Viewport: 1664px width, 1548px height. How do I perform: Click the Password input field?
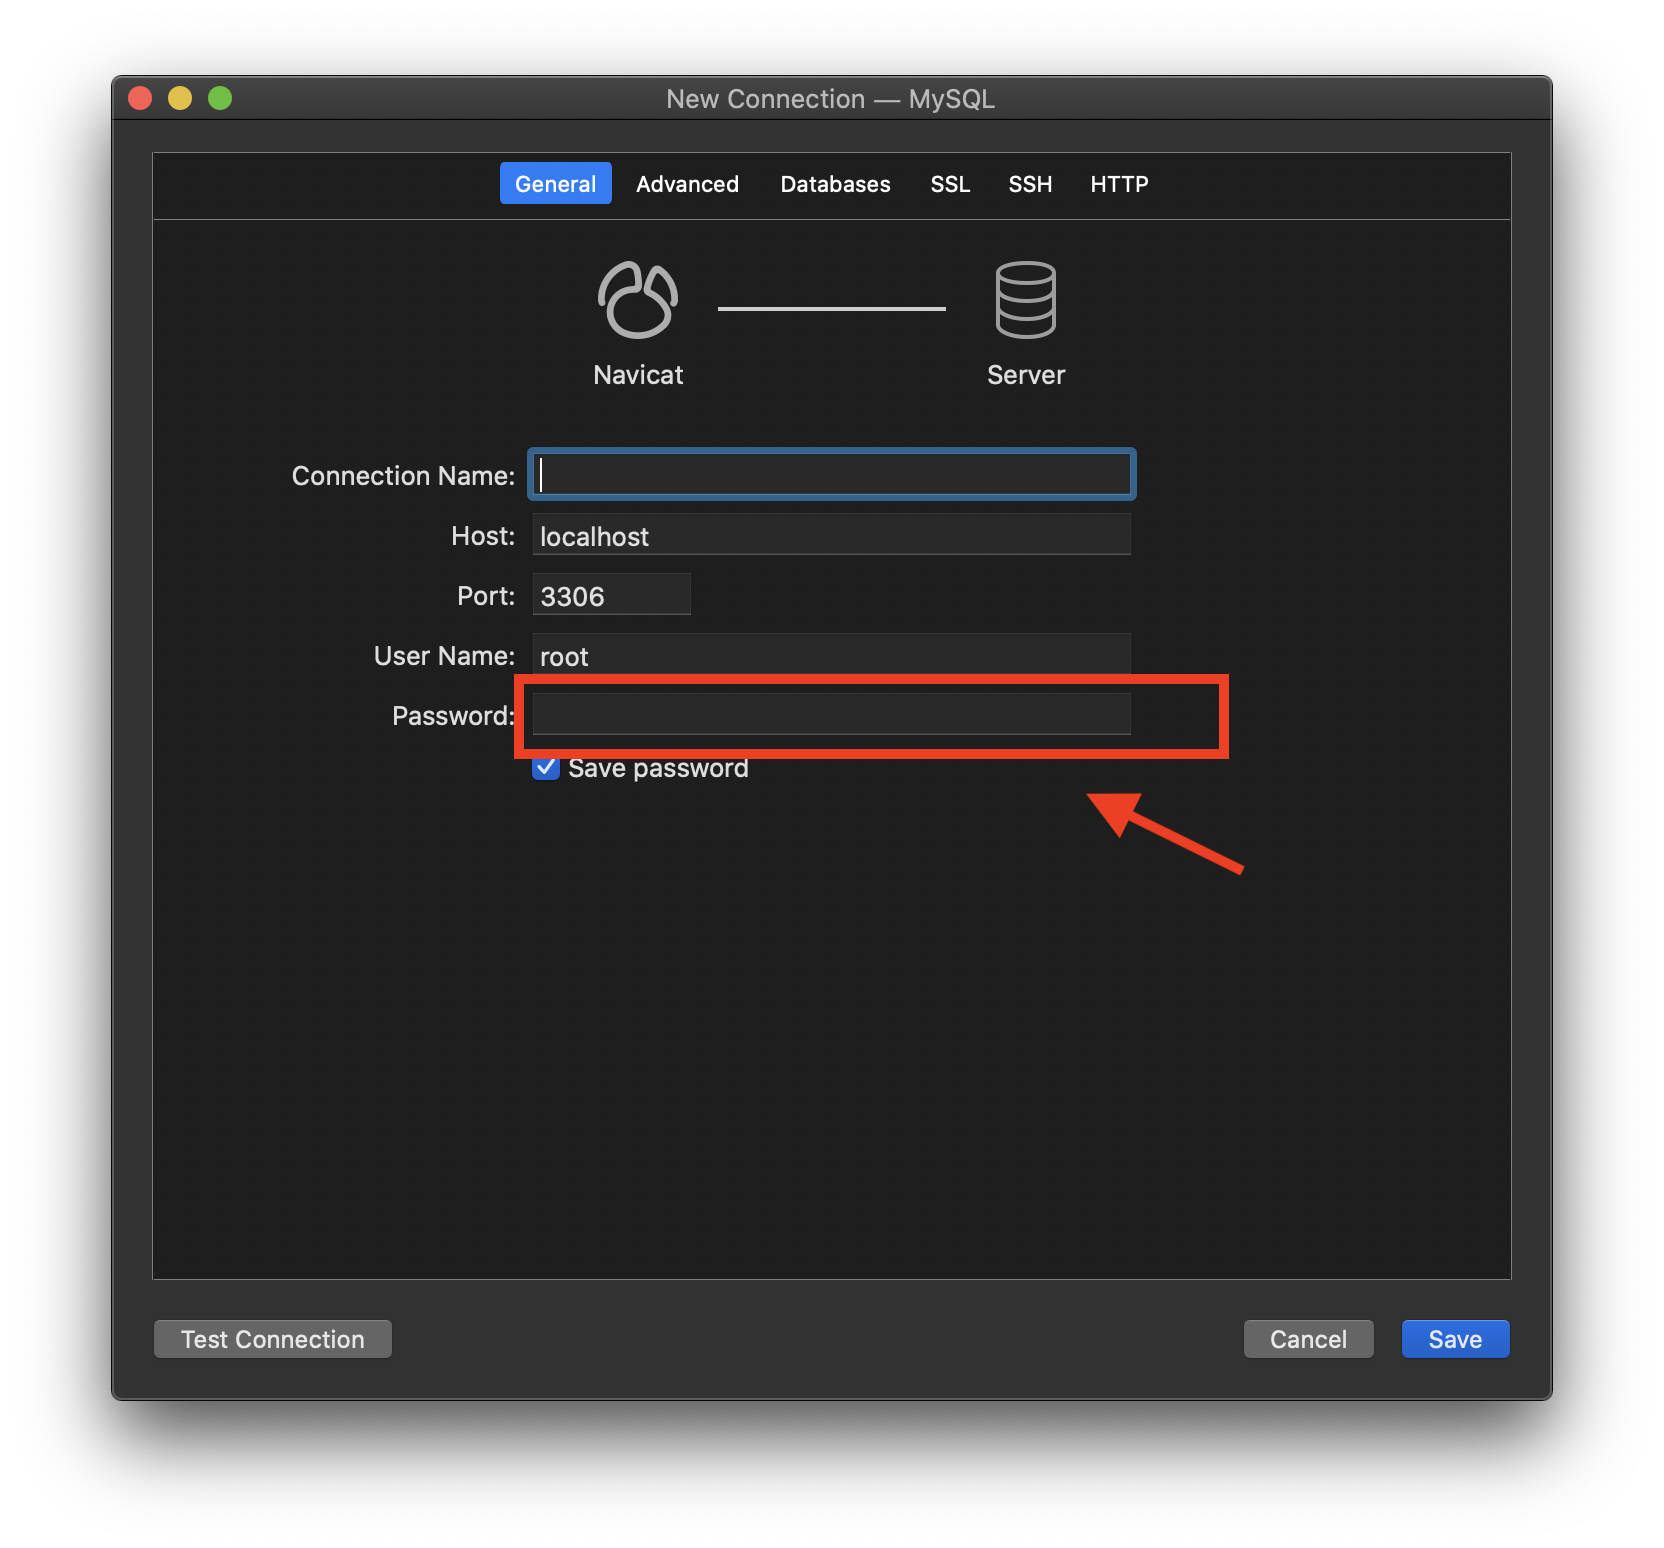click(x=832, y=714)
